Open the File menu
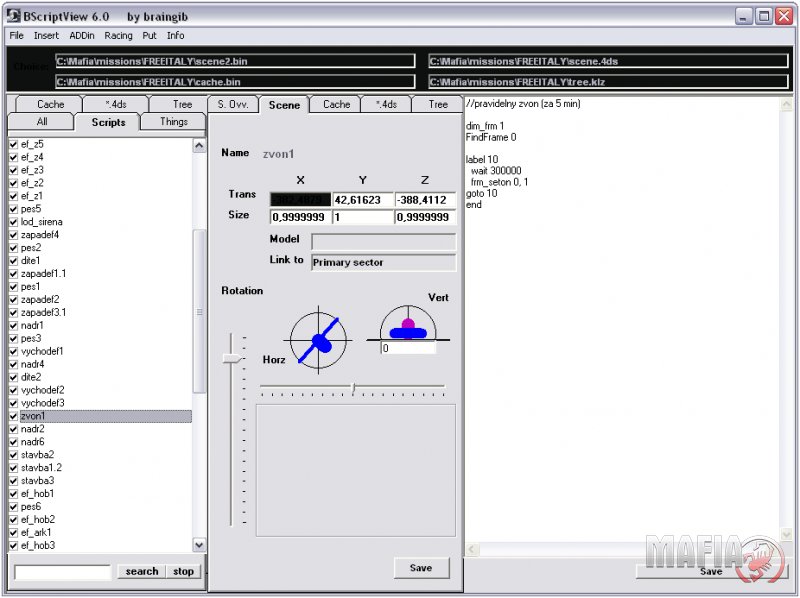The height and width of the screenshot is (598, 800). 16,35
